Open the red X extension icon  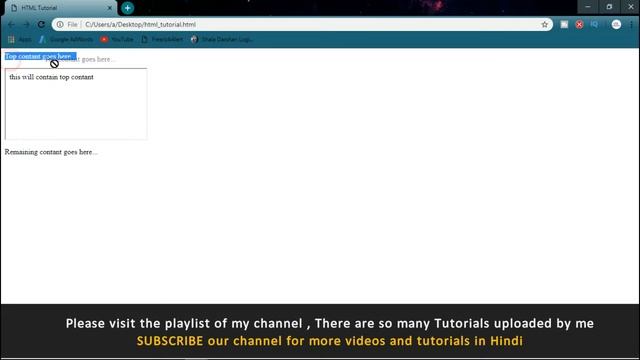click(579, 24)
